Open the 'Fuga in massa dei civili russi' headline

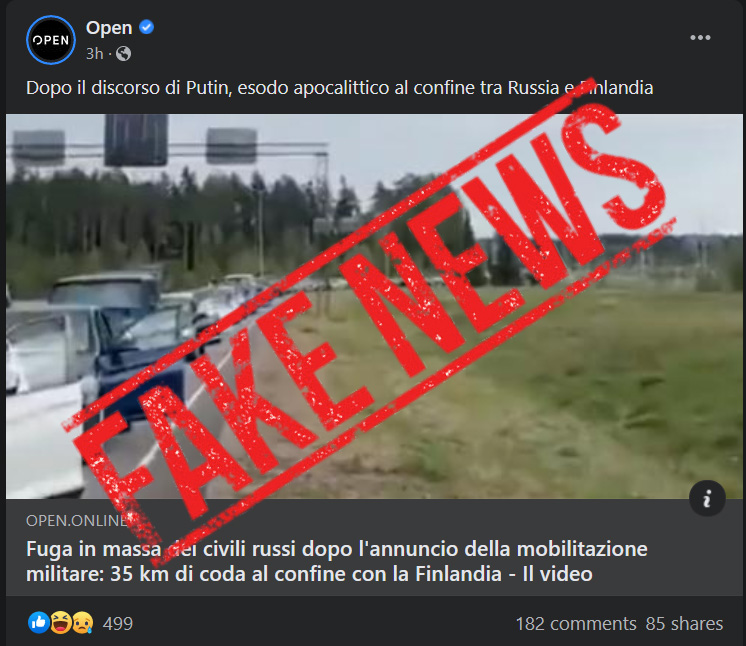click(336, 561)
